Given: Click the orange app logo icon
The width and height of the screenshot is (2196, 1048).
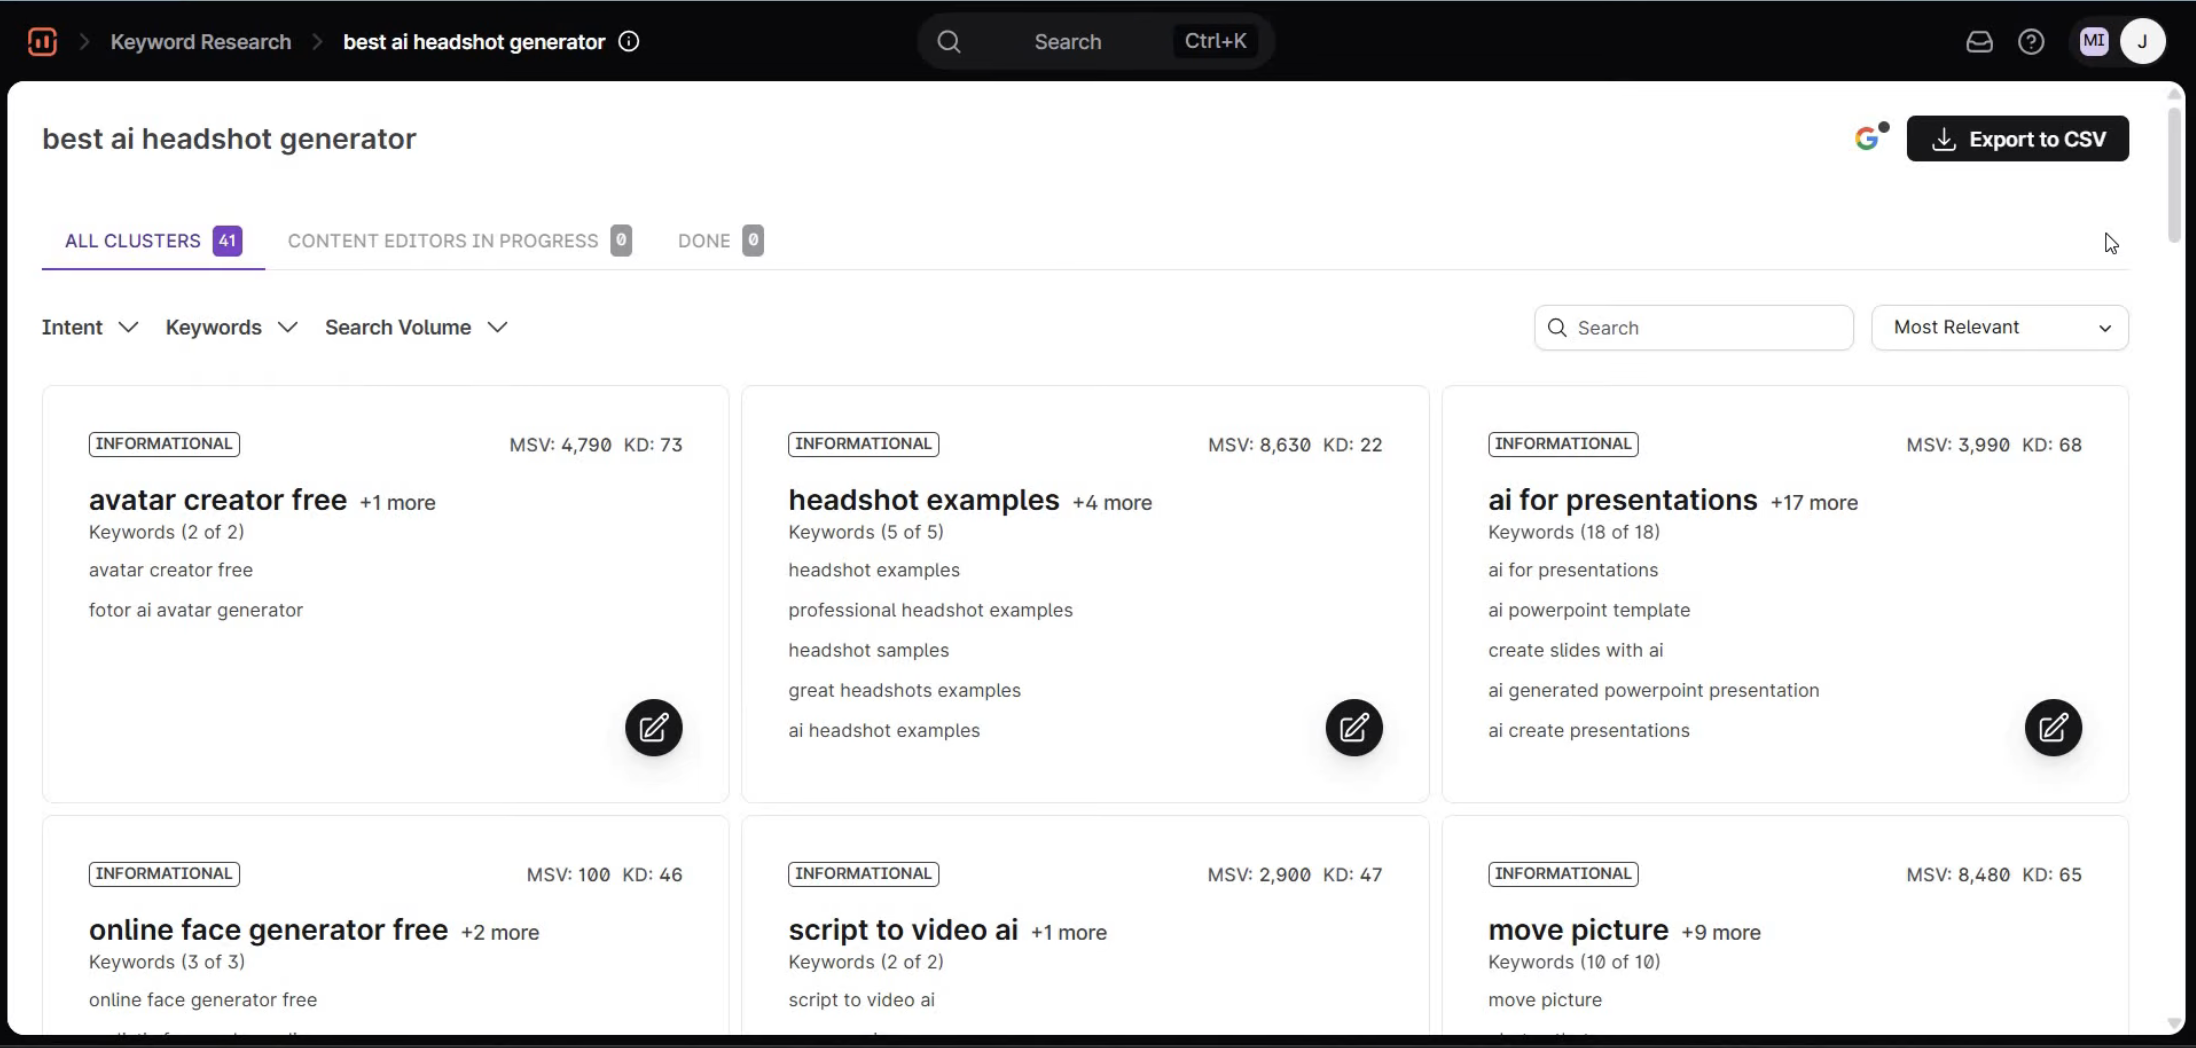Looking at the screenshot, I should 42,41.
